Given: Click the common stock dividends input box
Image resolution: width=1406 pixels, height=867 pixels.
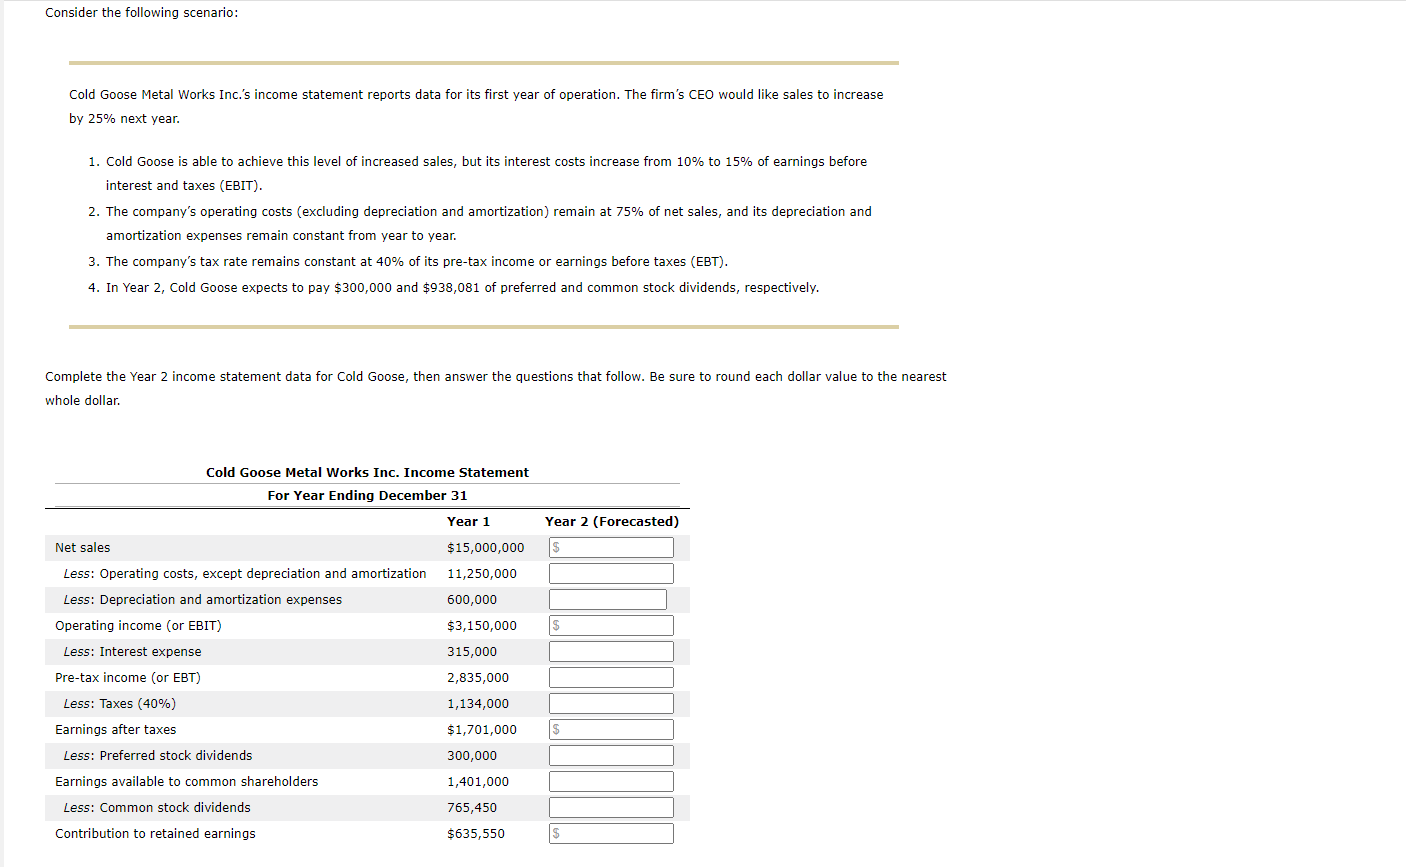Looking at the screenshot, I should click(610, 807).
